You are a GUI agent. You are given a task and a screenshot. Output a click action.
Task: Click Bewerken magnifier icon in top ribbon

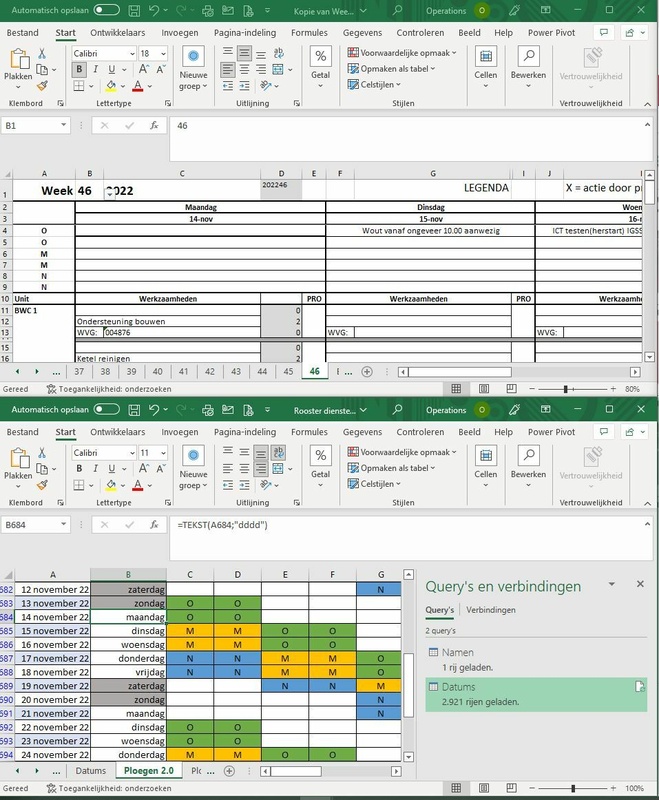click(528, 56)
